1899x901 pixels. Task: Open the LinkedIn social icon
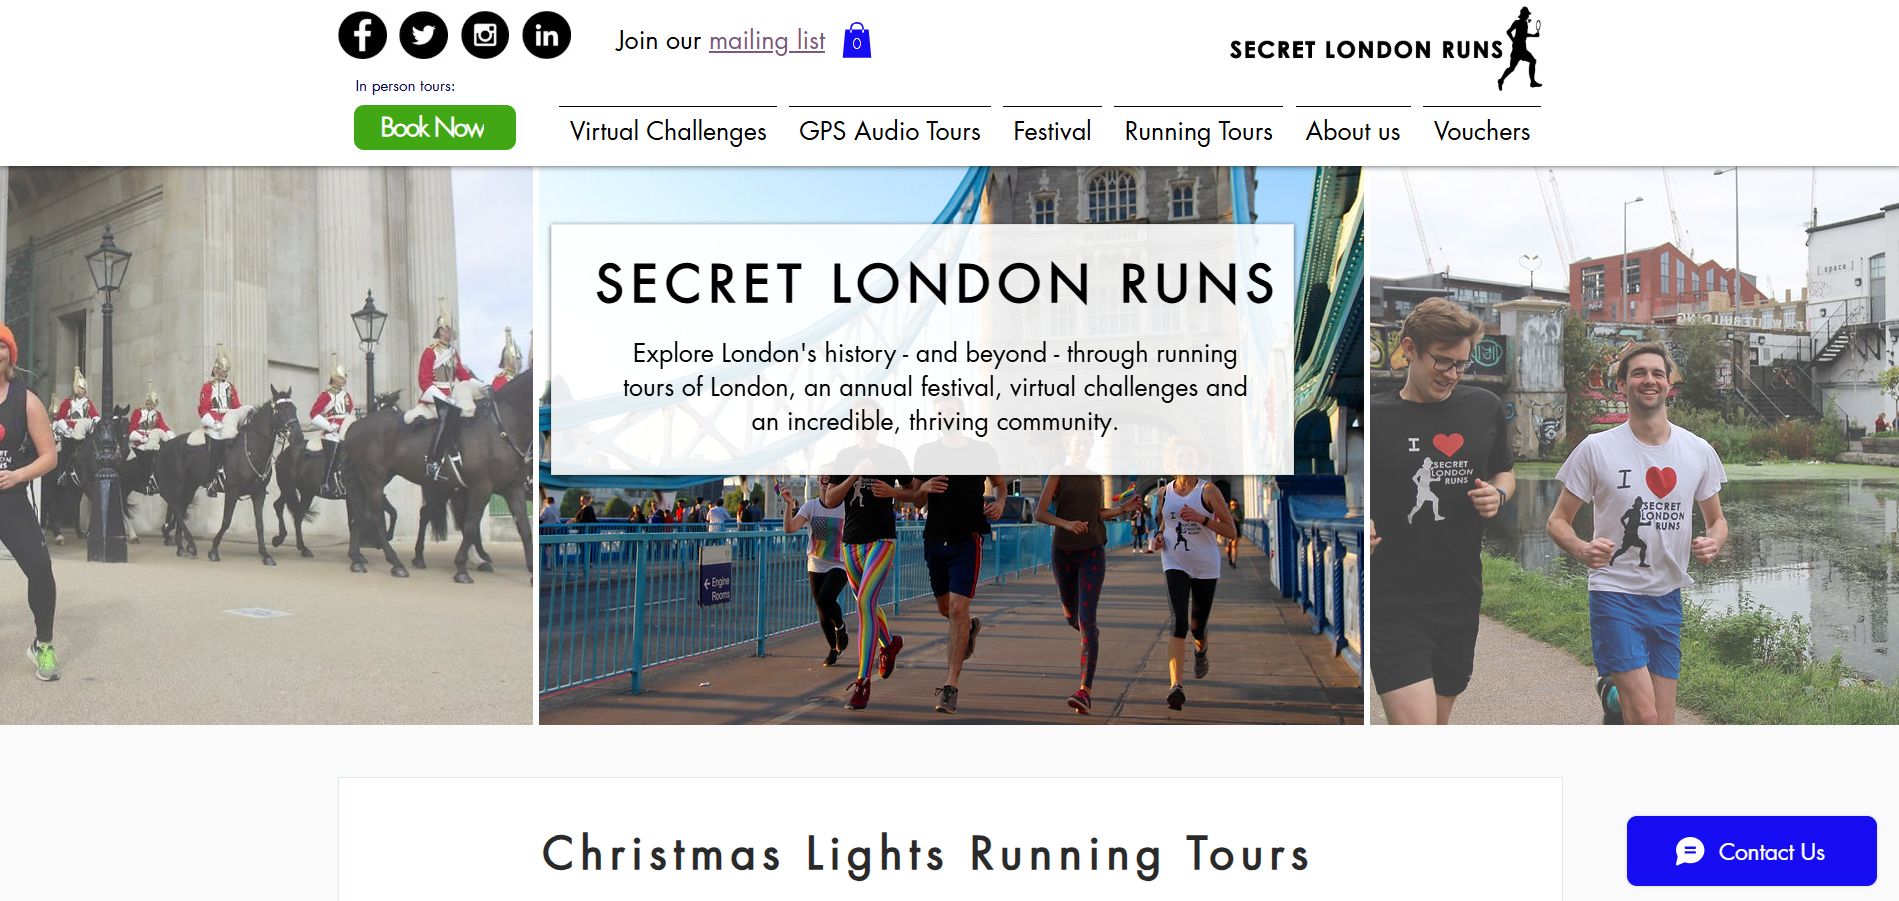545,34
